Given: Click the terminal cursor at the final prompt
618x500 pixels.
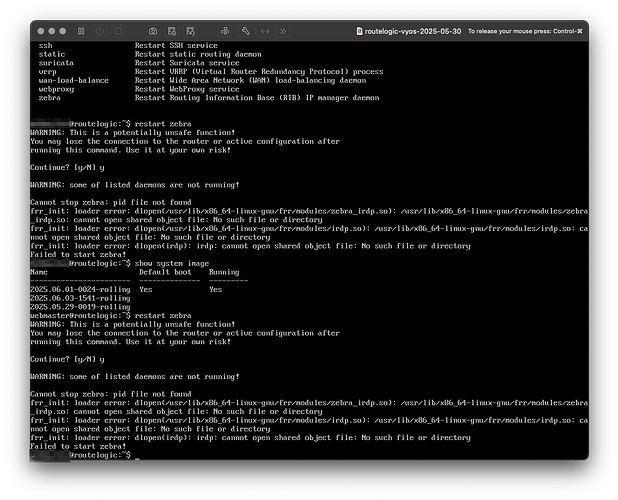Looking at the screenshot, I should click(137, 456).
